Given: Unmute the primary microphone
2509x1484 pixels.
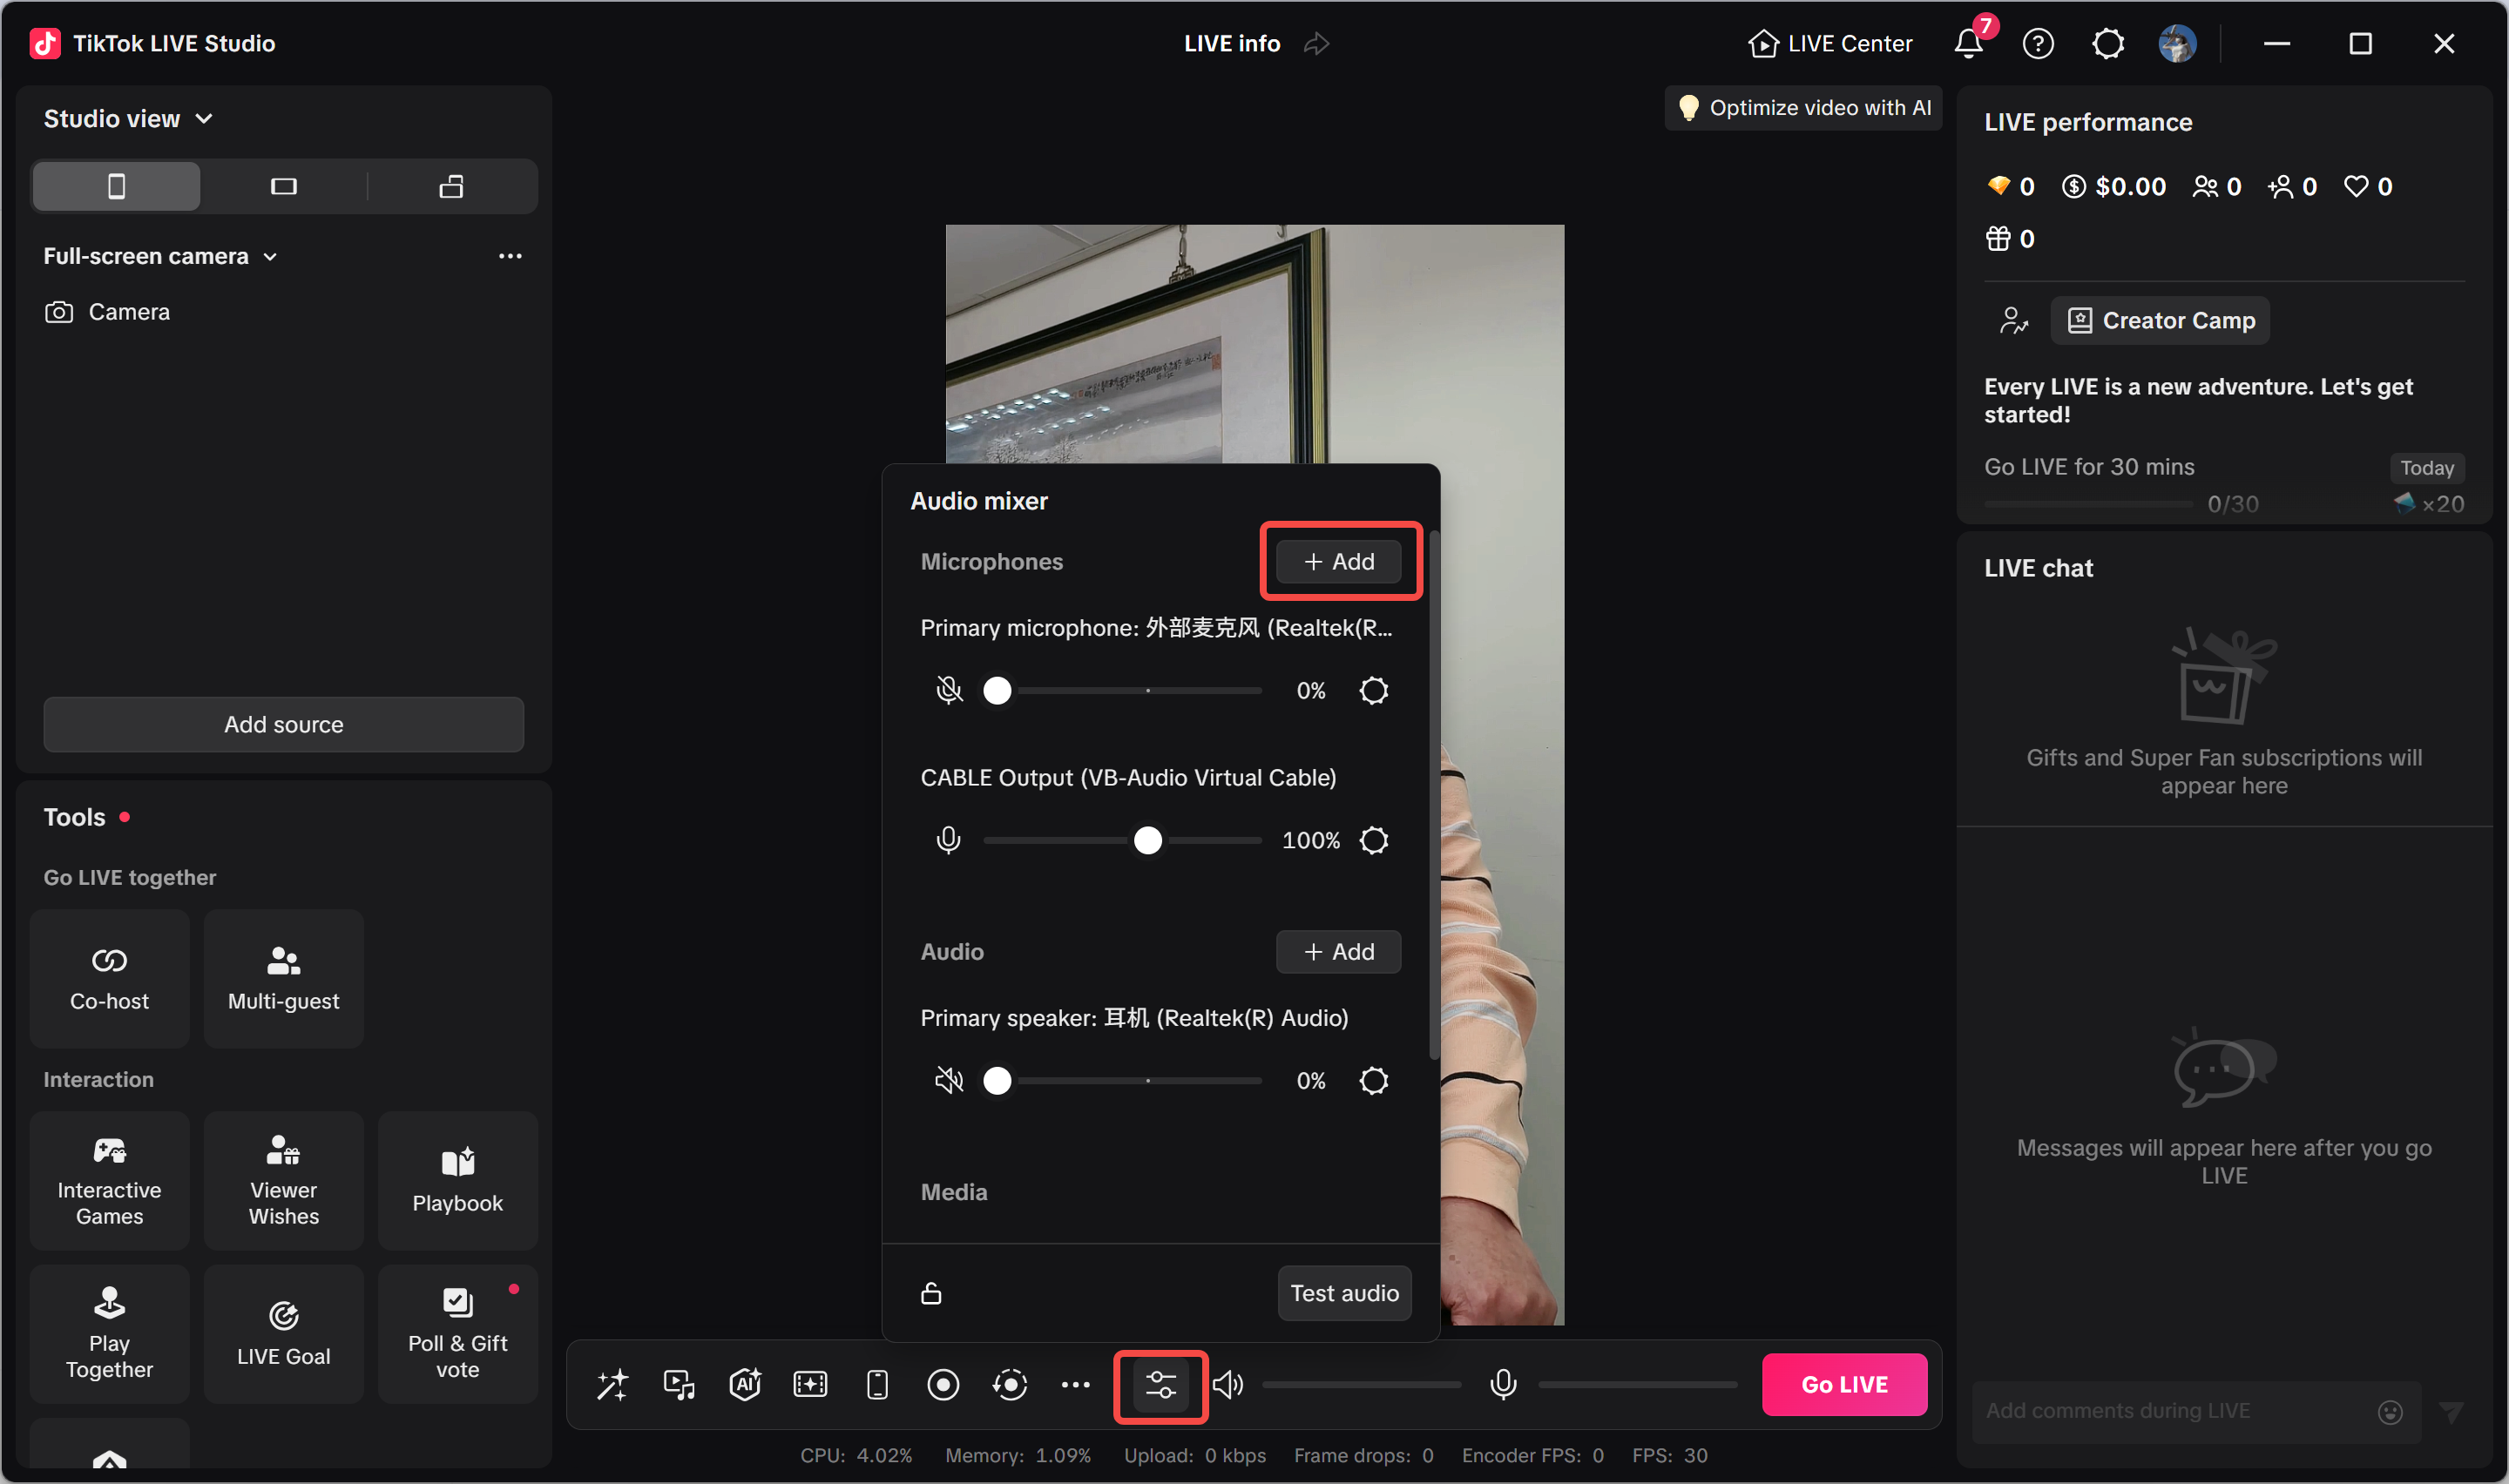Looking at the screenshot, I should tap(949, 690).
